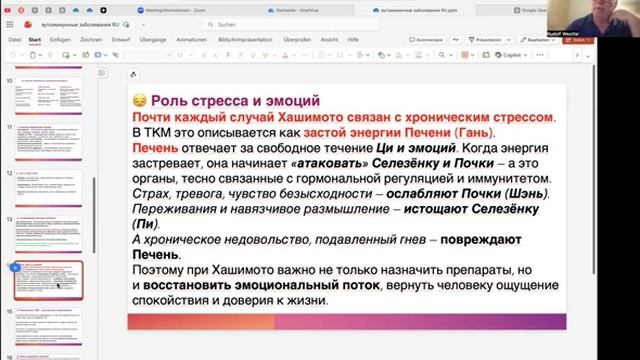Click the red Font Color icon
This screenshot has height=360, width=640.
(x=285, y=55)
